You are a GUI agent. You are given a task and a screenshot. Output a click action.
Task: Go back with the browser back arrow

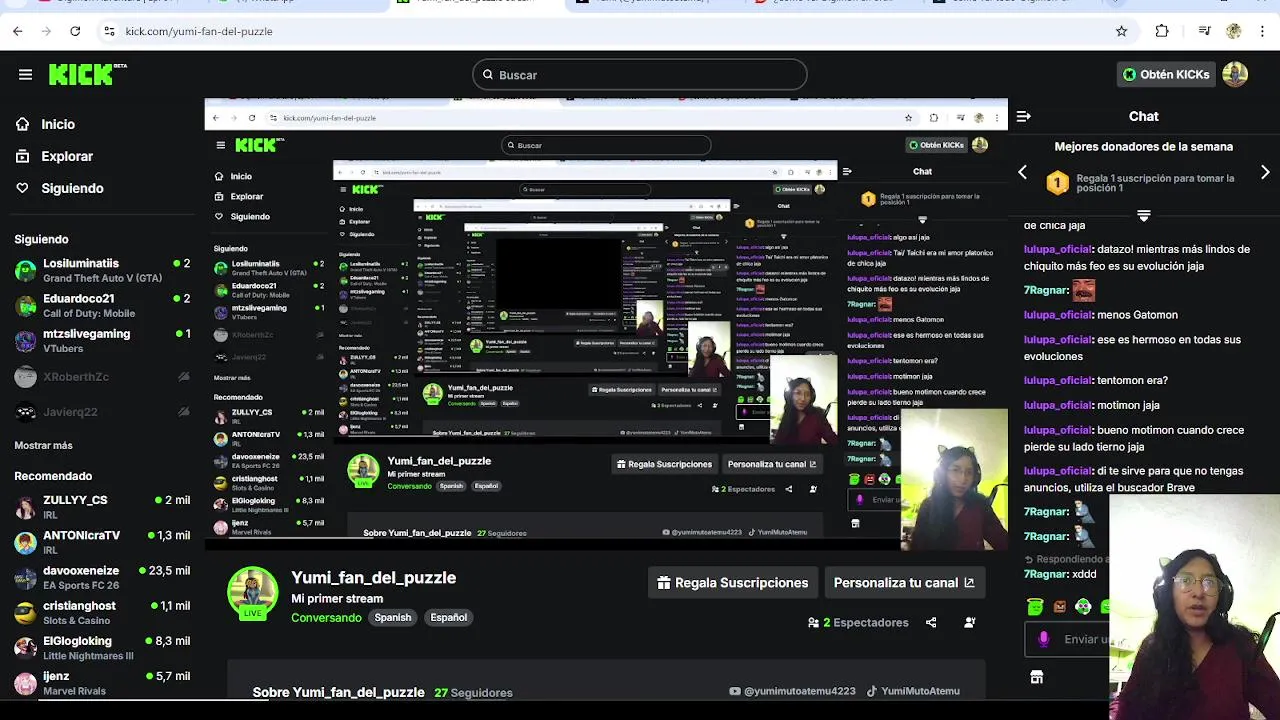[x=17, y=31]
